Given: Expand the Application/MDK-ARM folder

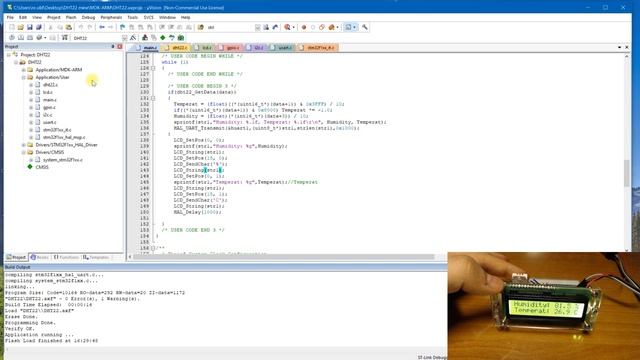Looking at the screenshot, I should click(24, 69).
